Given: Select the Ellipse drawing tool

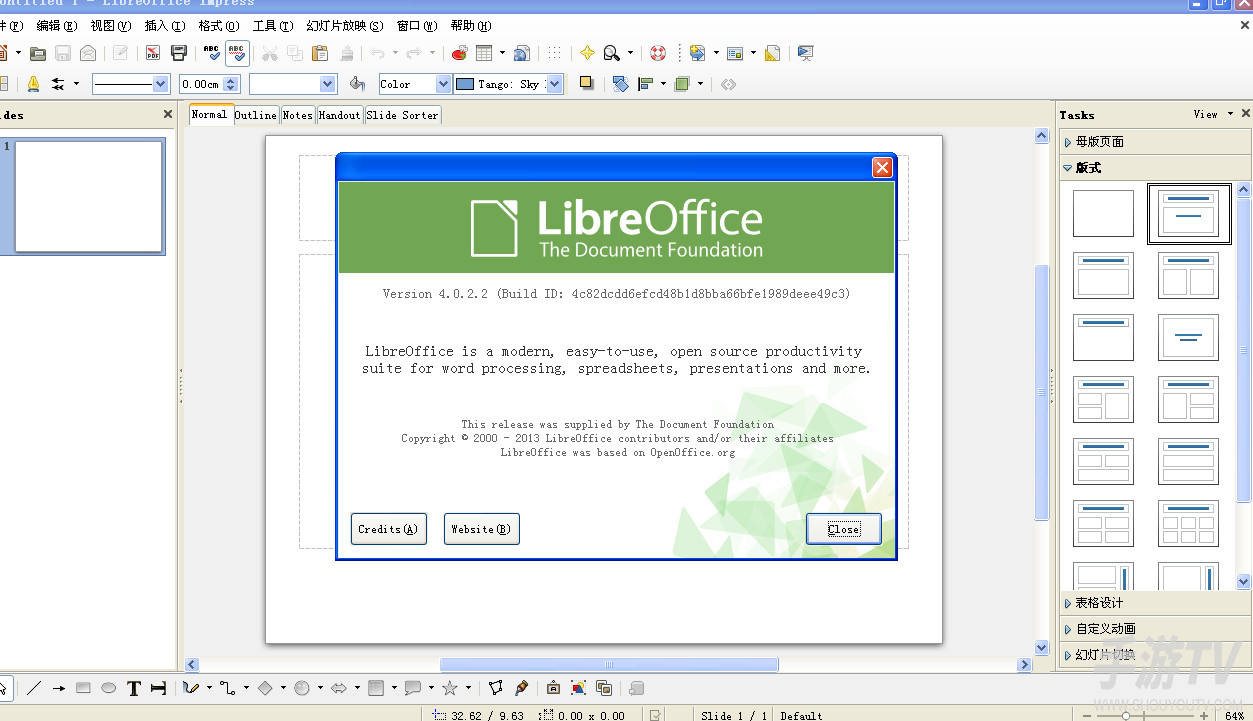Looking at the screenshot, I should click(109, 688).
